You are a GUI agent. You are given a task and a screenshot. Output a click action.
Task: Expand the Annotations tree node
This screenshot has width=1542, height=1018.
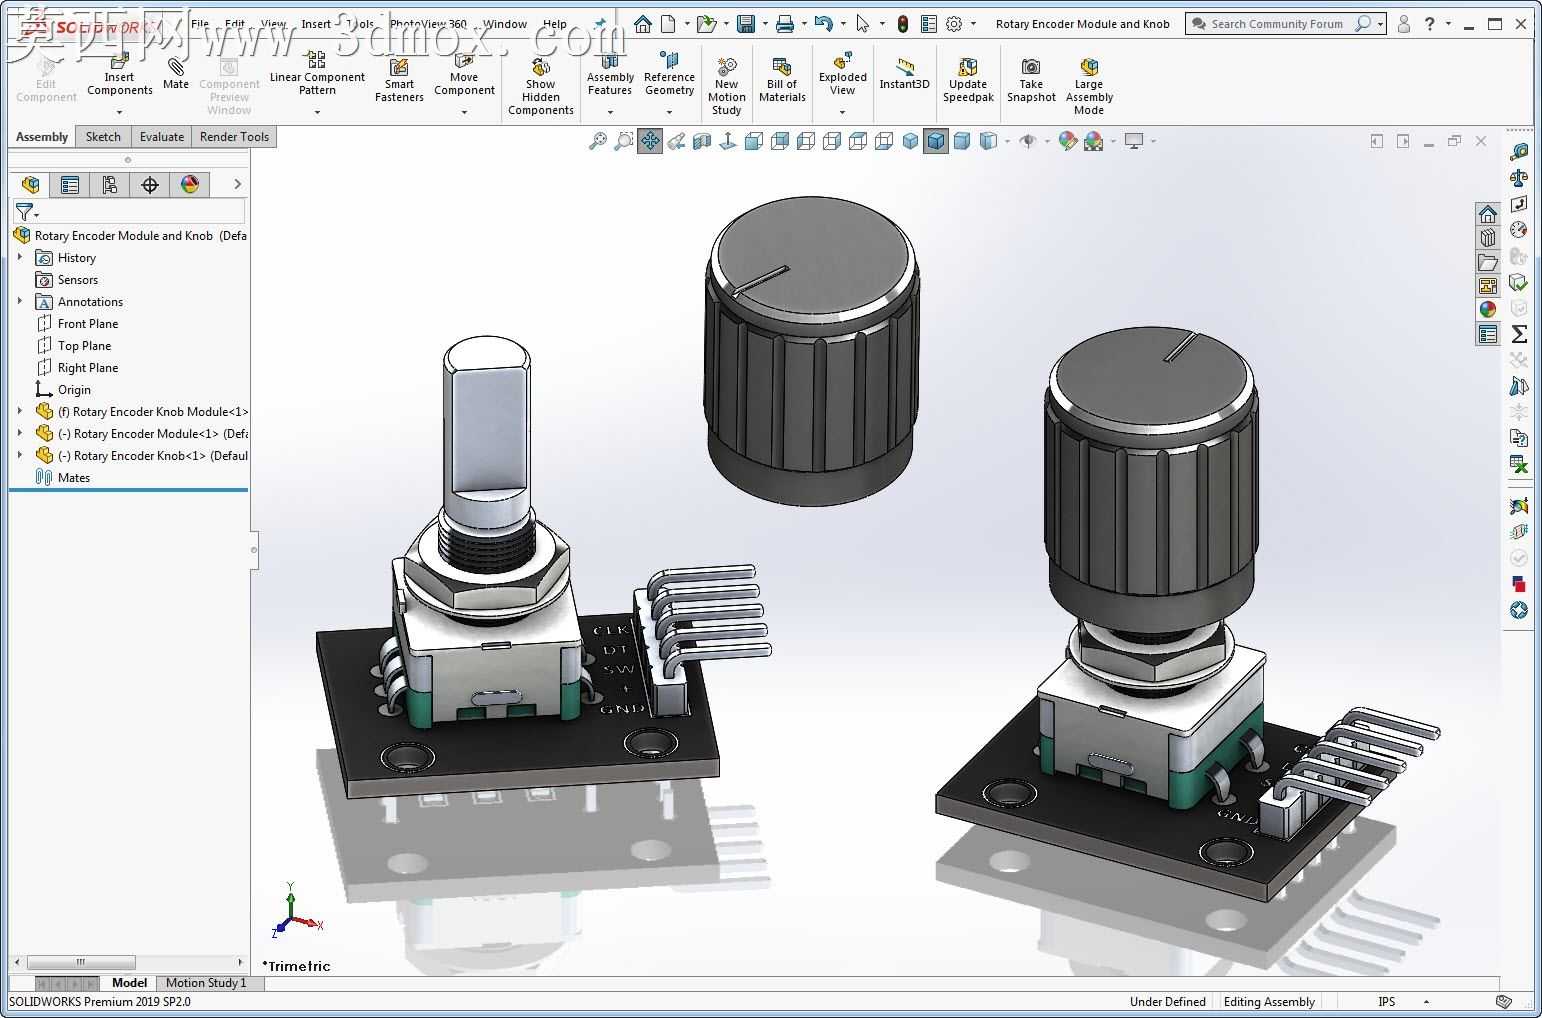pyautogui.click(x=20, y=301)
